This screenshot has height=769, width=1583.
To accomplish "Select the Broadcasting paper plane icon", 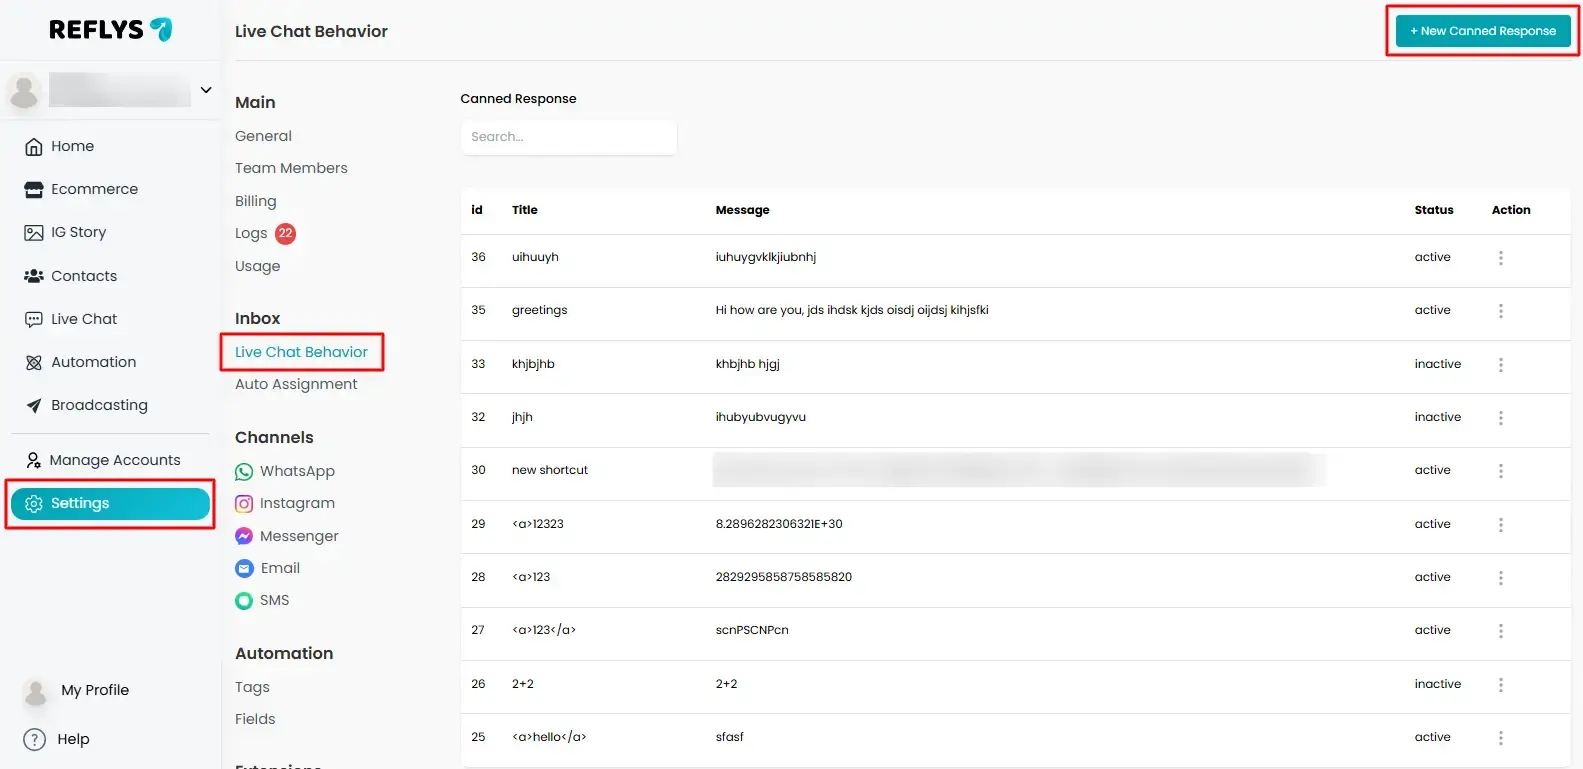I will point(34,406).
